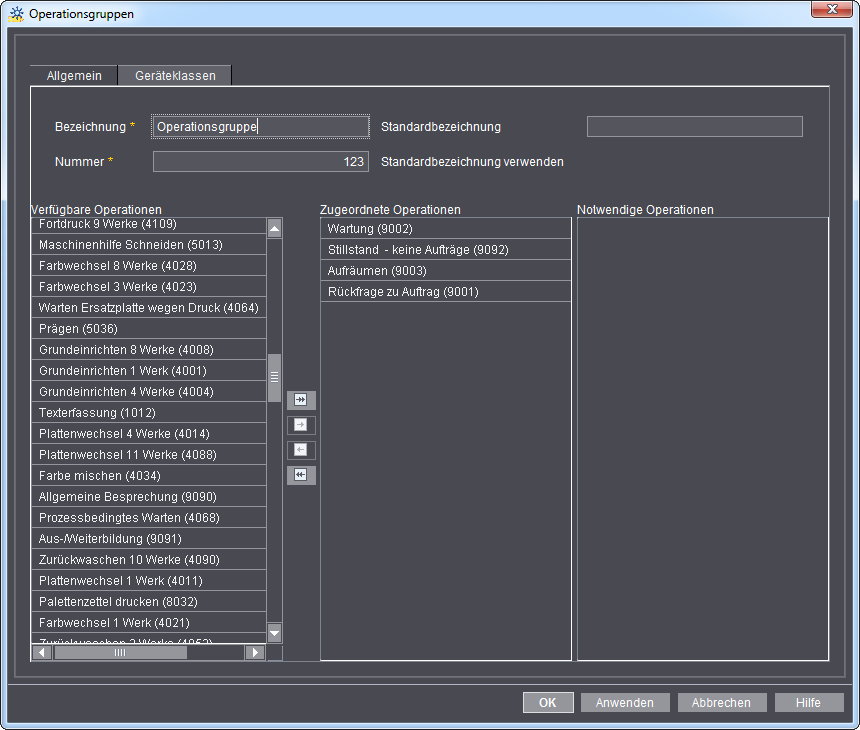Focus the Nummer input field
The width and height of the screenshot is (860, 730).
(x=260, y=161)
